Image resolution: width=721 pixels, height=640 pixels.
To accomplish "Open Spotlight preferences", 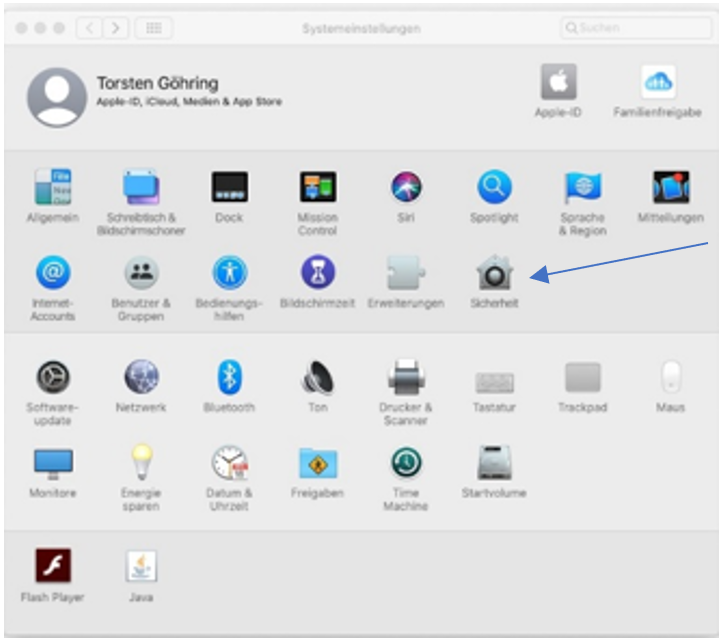I will tap(494, 188).
